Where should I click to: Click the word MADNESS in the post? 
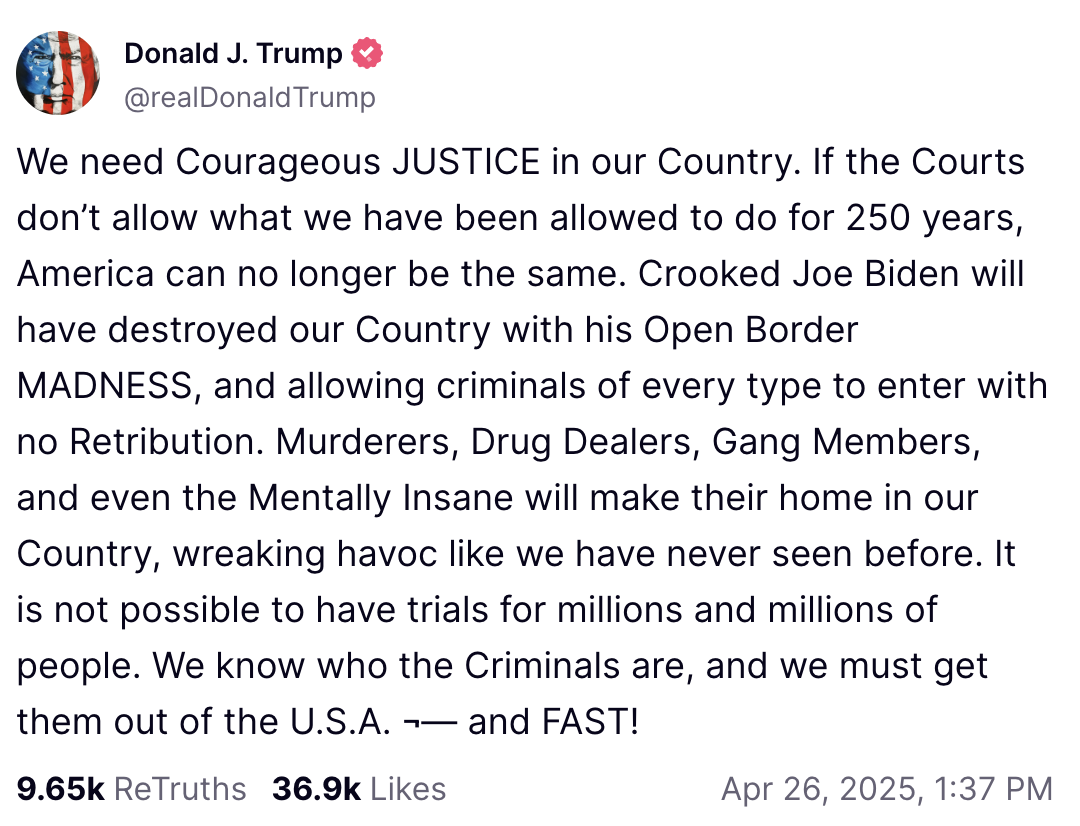105,386
